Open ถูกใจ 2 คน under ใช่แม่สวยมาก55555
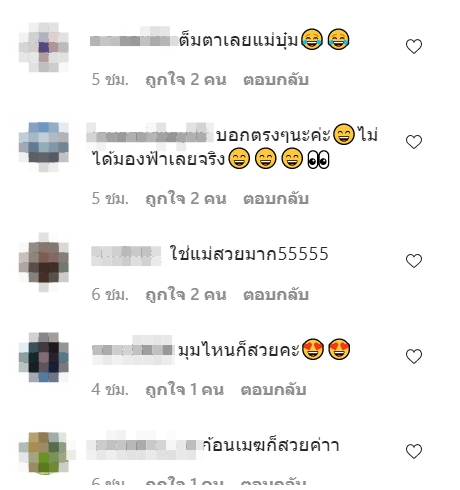Viewport: 460px width, 490px height. point(186,295)
